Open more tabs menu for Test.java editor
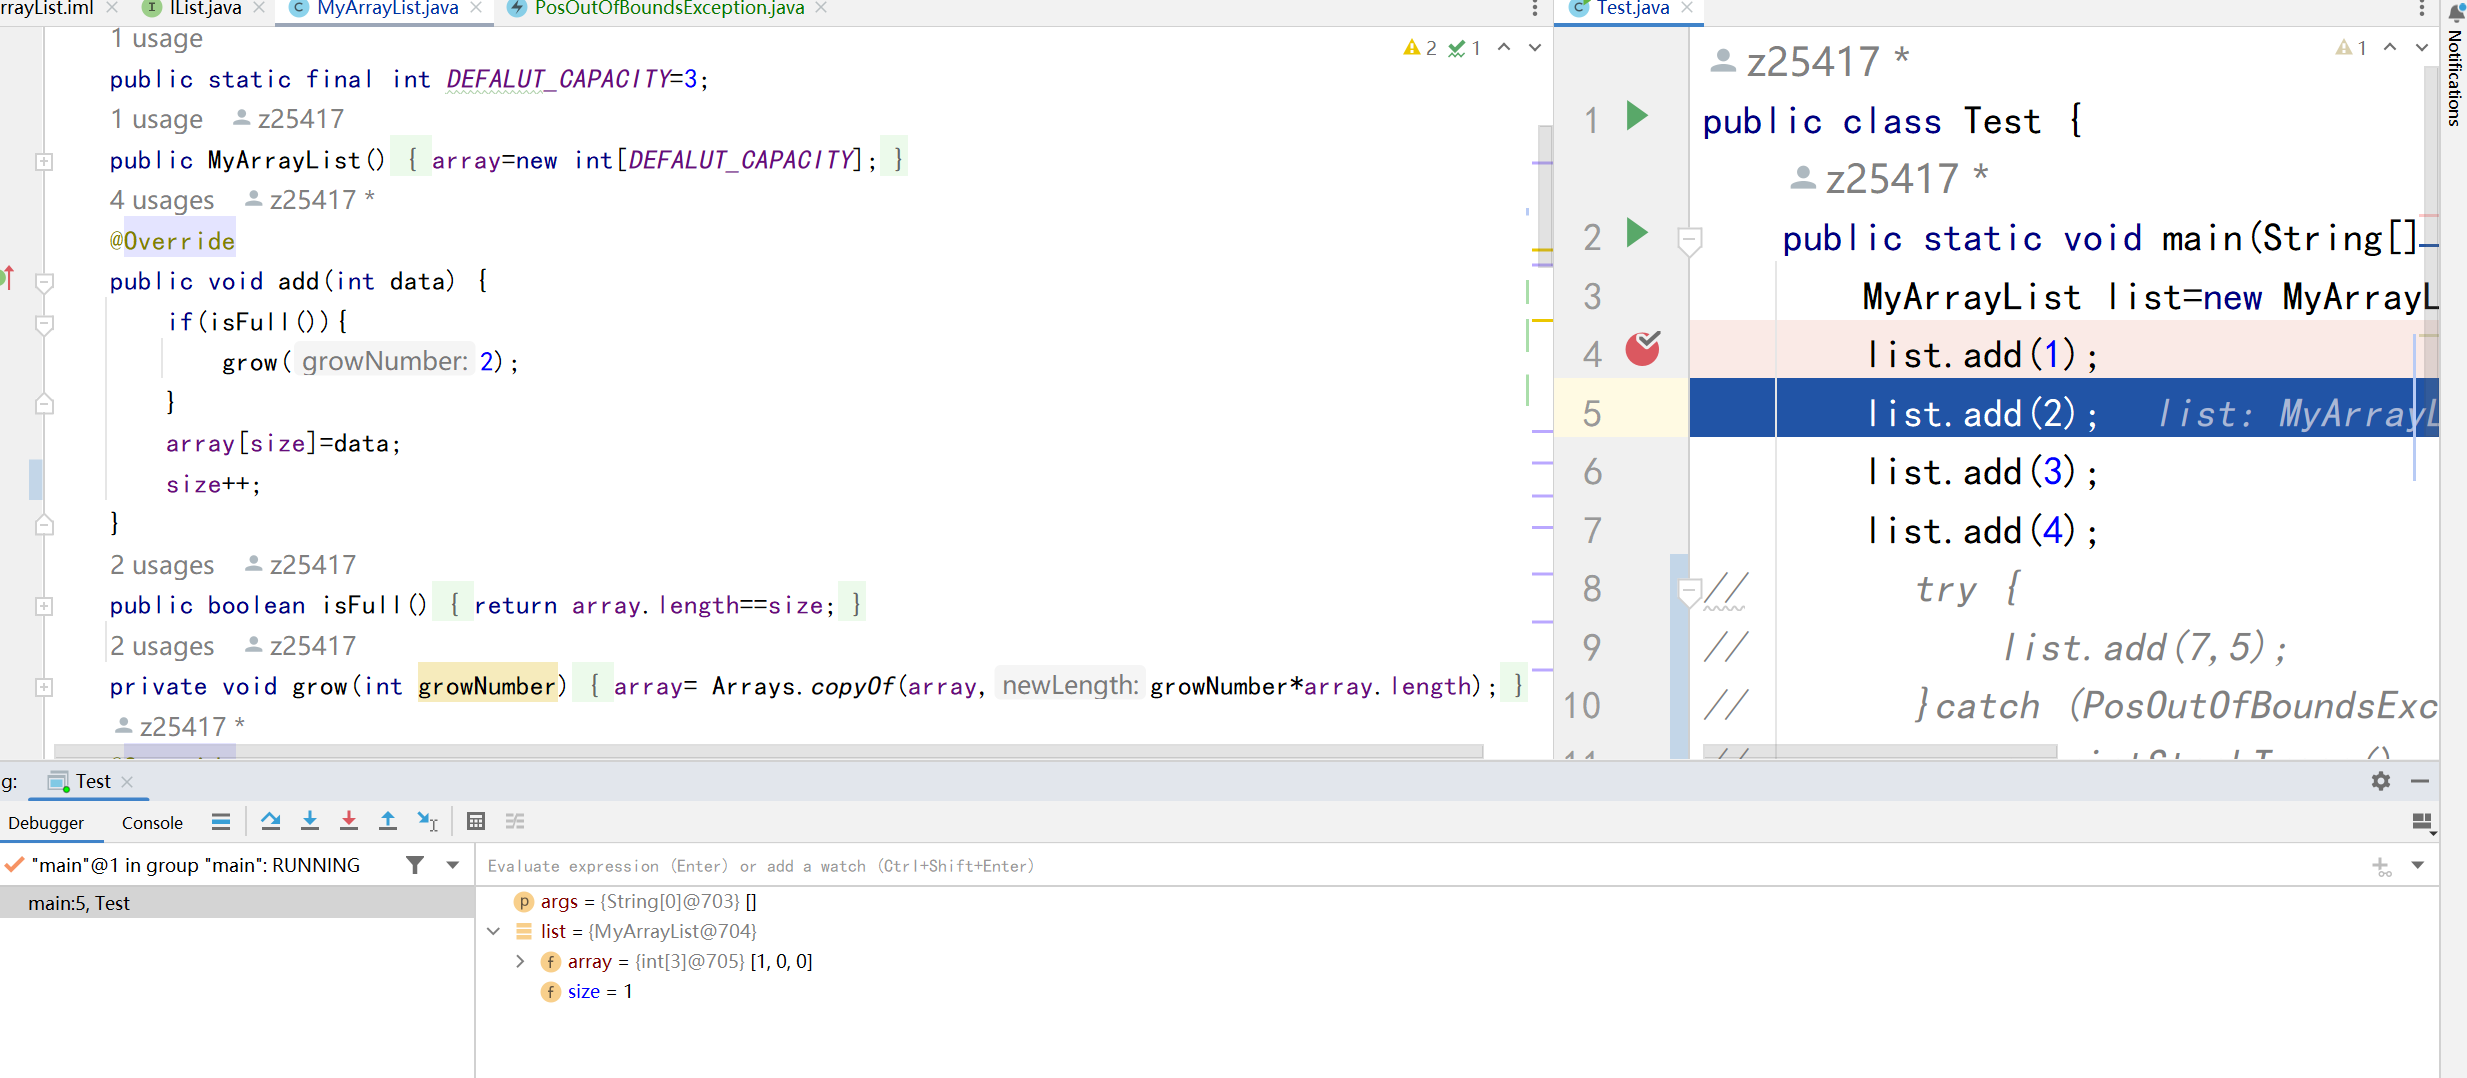Image resolution: width=2467 pixels, height=1078 pixels. coord(2421,9)
